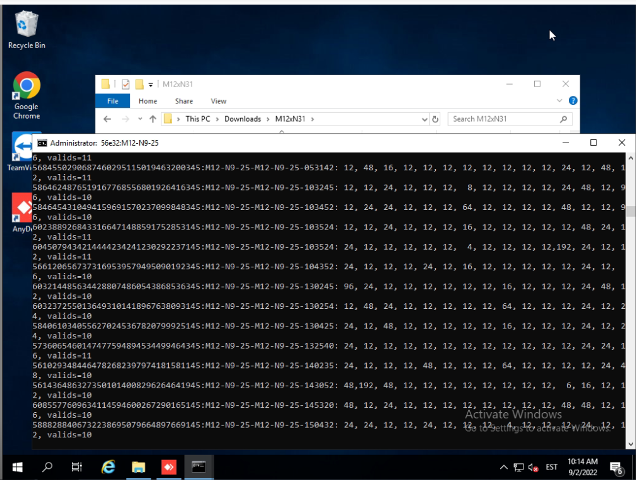Image resolution: width=636 pixels, height=480 pixels.
Task: Click the console scroll down arrow
Action: [x=630, y=444]
